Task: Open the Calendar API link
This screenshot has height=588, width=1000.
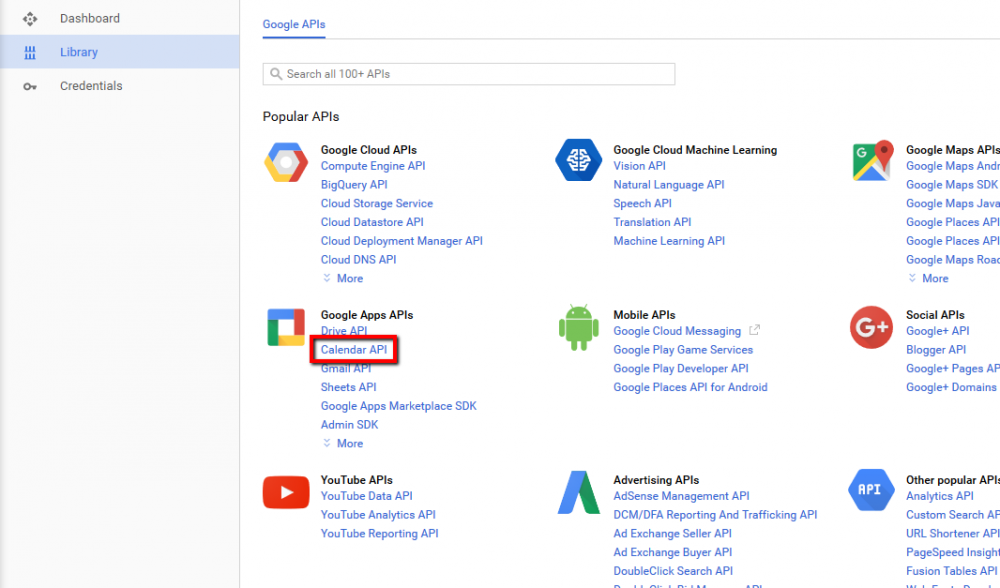Action: click(354, 349)
